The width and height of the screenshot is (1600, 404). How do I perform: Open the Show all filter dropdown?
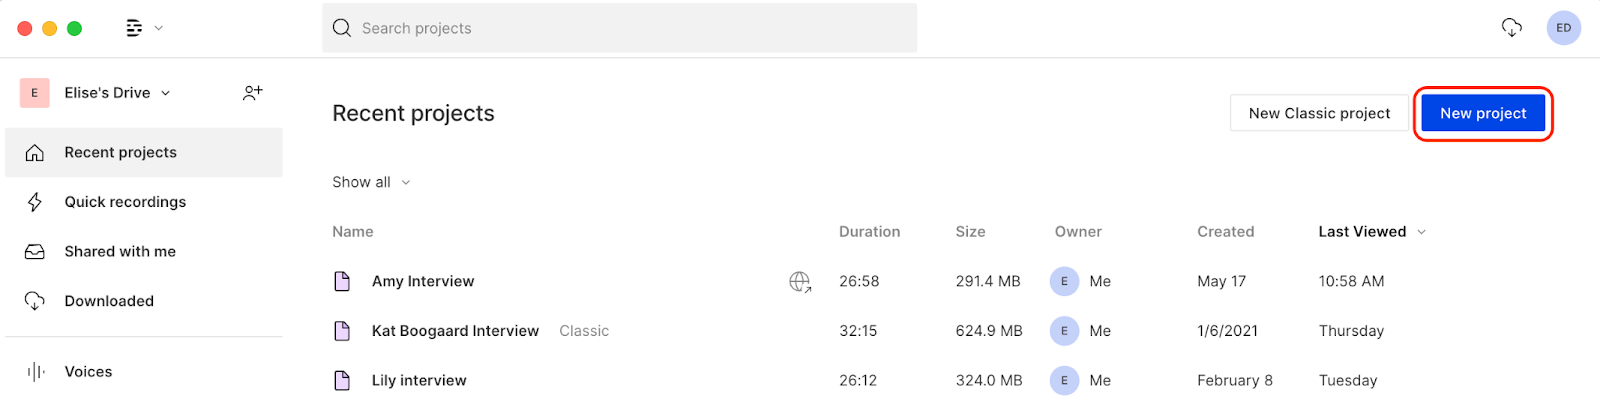[x=371, y=182]
